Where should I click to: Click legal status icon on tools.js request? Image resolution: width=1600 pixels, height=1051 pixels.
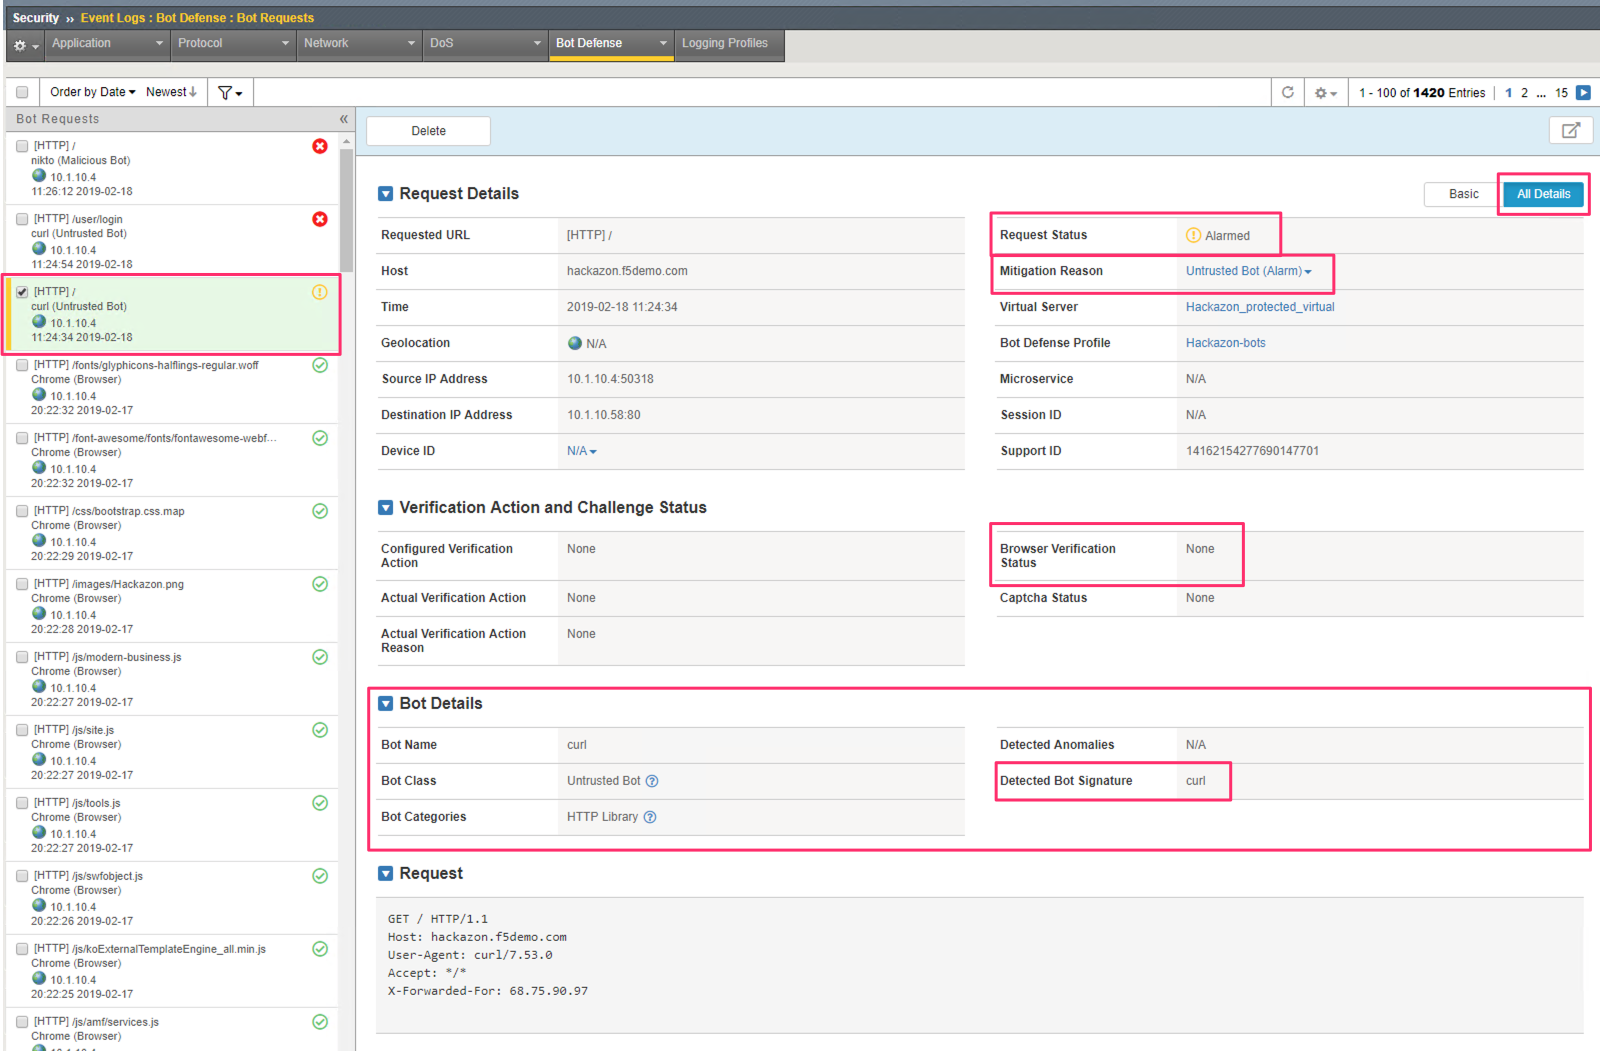click(x=320, y=803)
